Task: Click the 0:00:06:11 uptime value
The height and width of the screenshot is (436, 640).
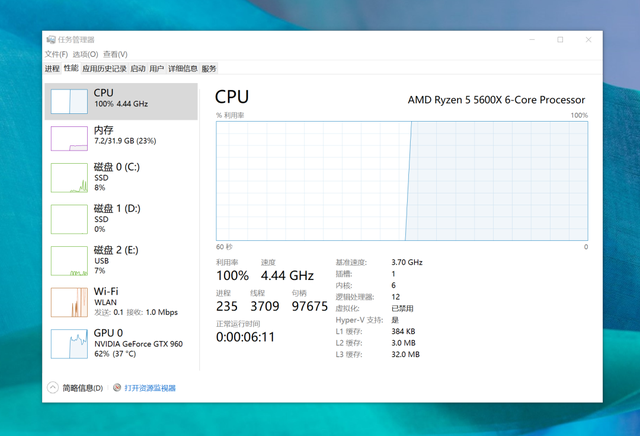Action: tap(245, 337)
